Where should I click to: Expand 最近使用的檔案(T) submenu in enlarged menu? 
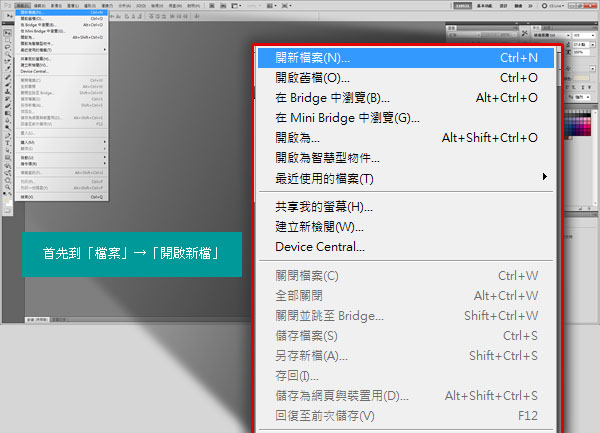pos(406,178)
